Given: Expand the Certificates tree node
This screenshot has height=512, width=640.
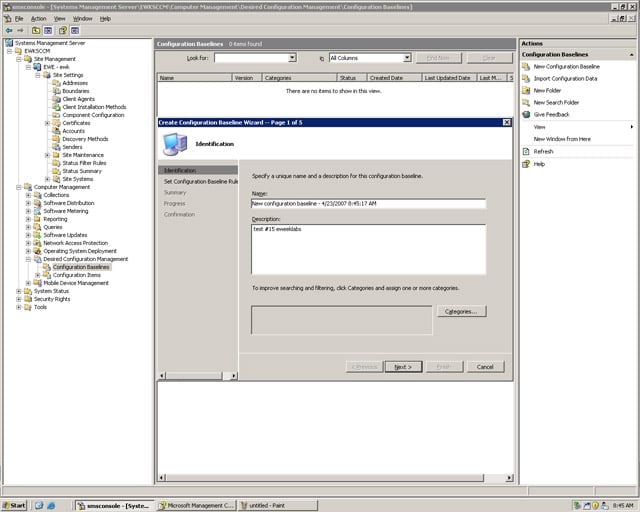Looking at the screenshot, I should coord(47,123).
